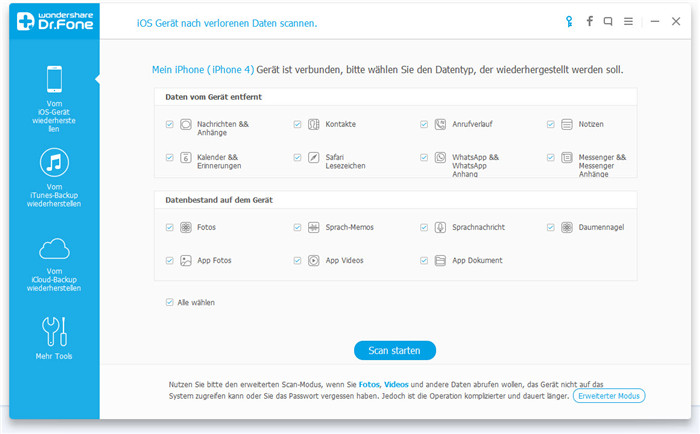Uncheck the Nachrichten && Anhänge checkbox
The image size is (700, 434).
pyautogui.click(x=170, y=124)
